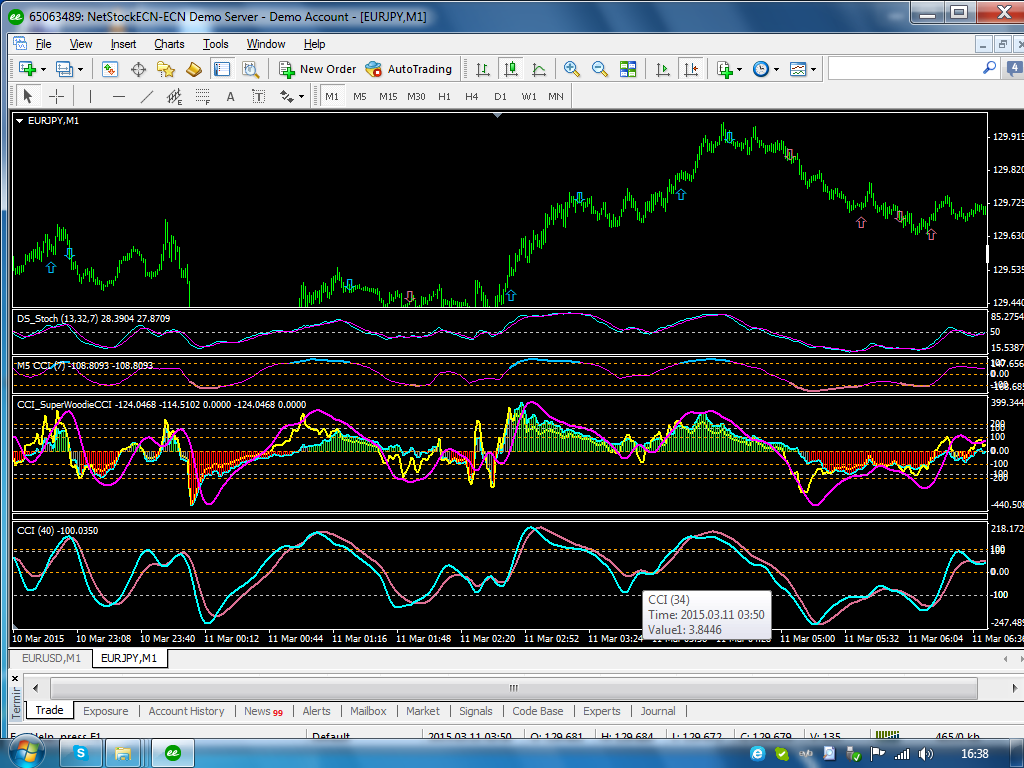Open the Indicators list dropdown arrow
Screen dimensions: 1024x768
pos(741,69)
